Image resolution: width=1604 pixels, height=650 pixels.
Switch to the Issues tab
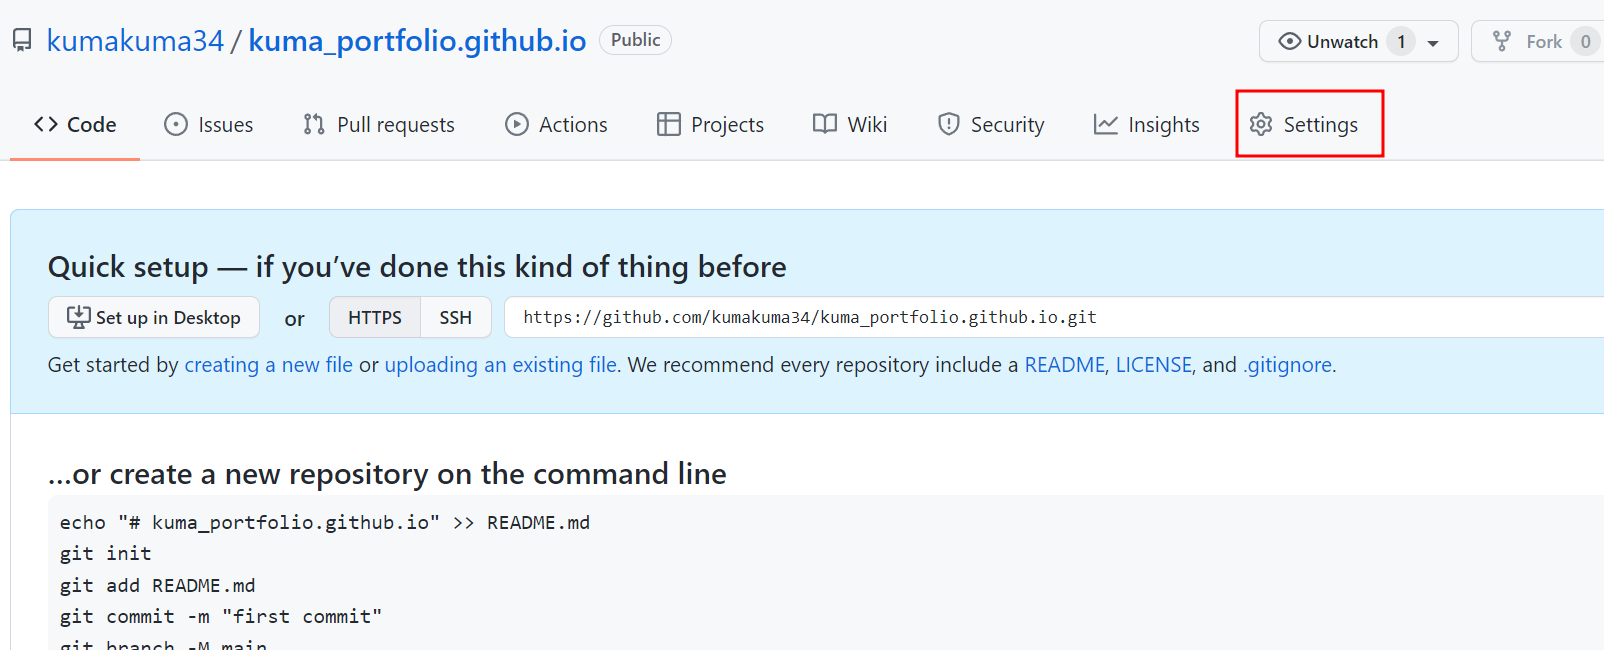pyautogui.click(x=209, y=124)
